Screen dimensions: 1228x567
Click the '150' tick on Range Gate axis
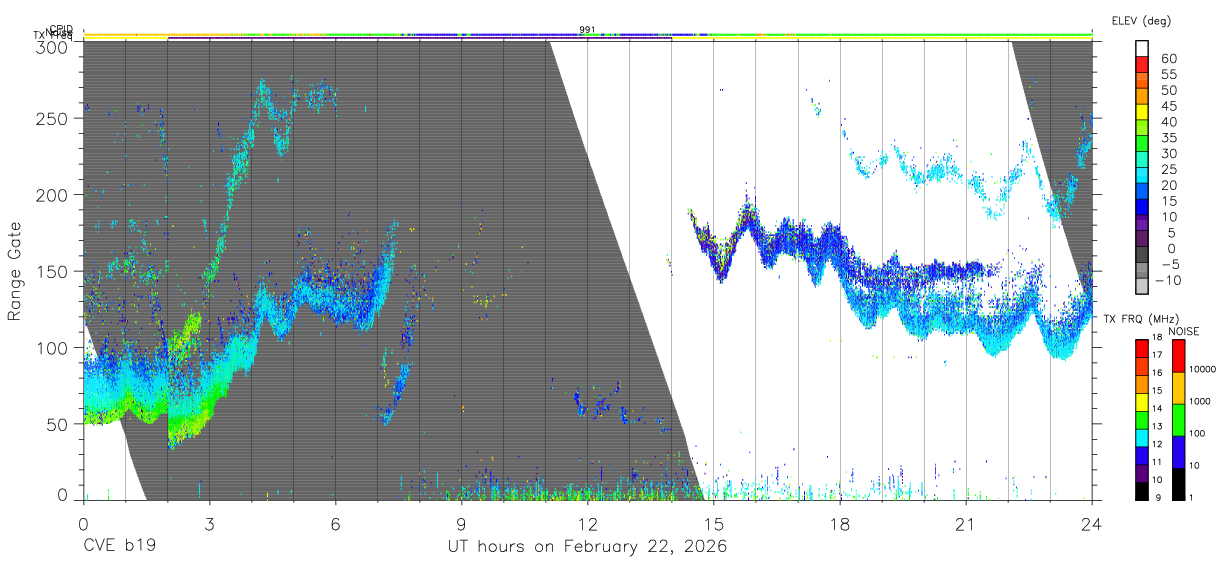click(51, 271)
